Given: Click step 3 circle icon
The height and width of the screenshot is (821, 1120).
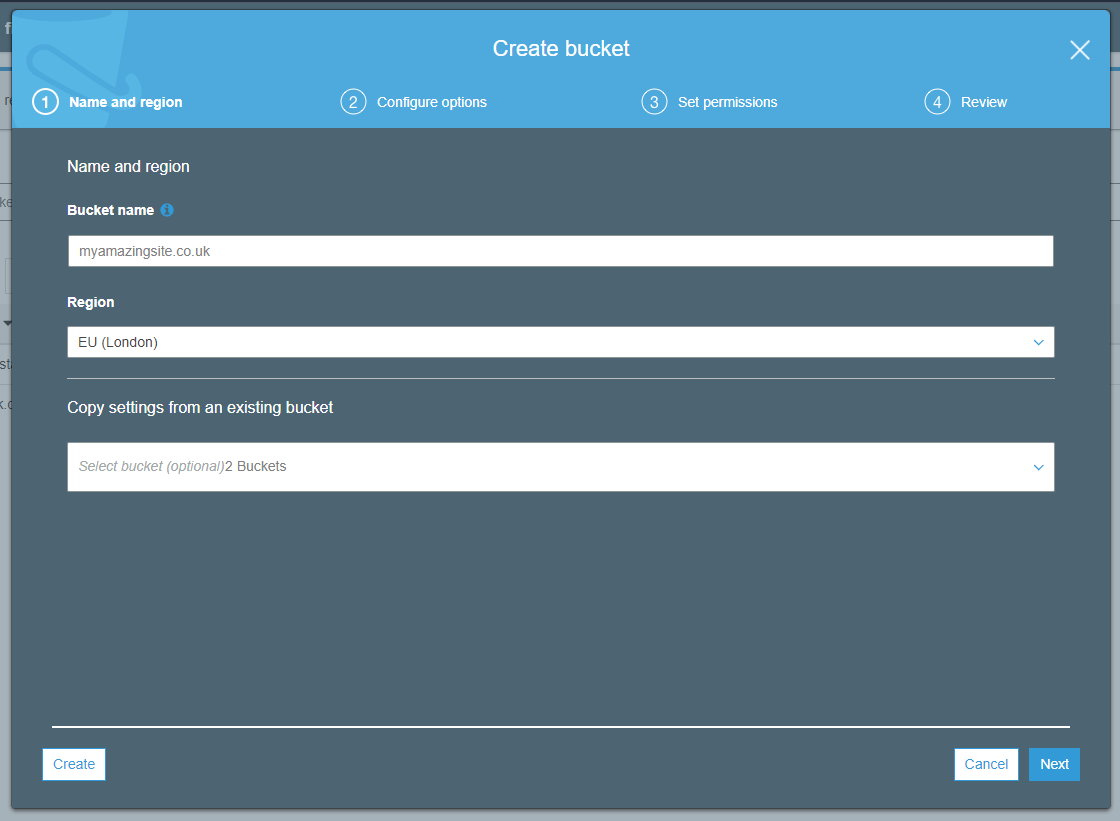Looking at the screenshot, I should [x=654, y=102].
